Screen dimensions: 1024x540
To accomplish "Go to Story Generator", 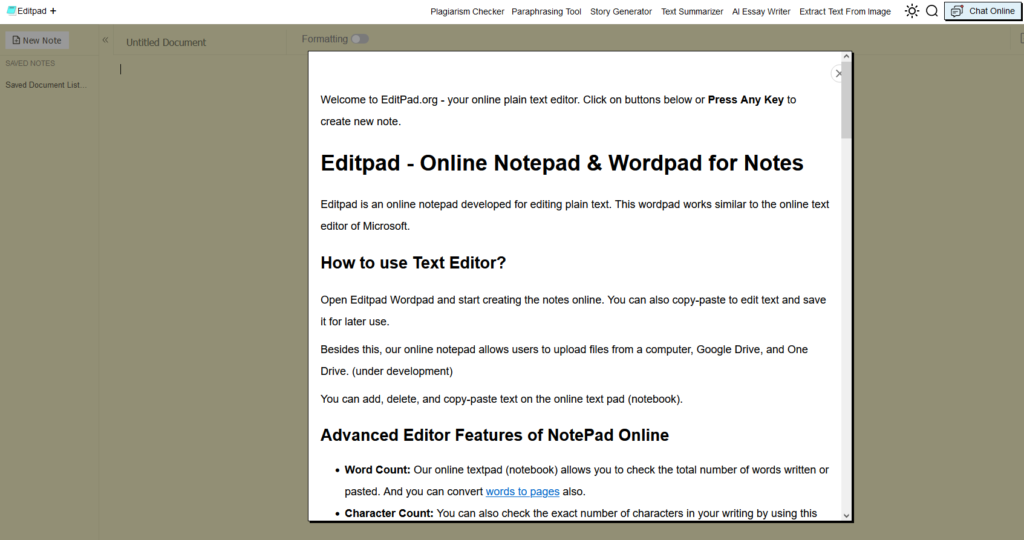I will click(621, 12).
